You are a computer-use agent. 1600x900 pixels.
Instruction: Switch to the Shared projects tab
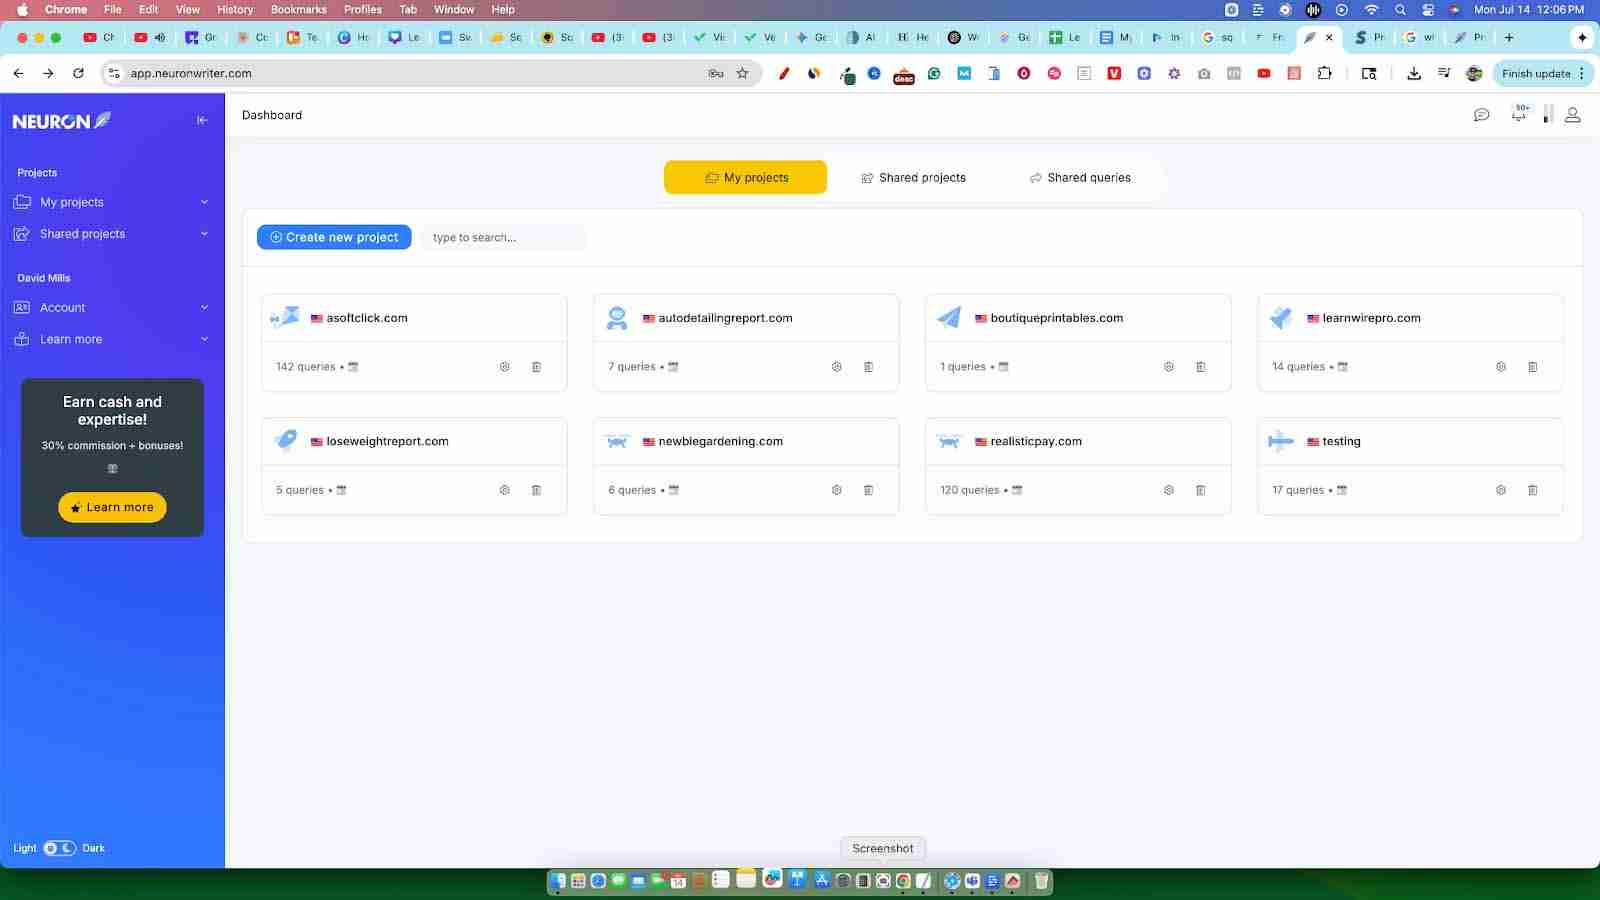tap(914, 177)
